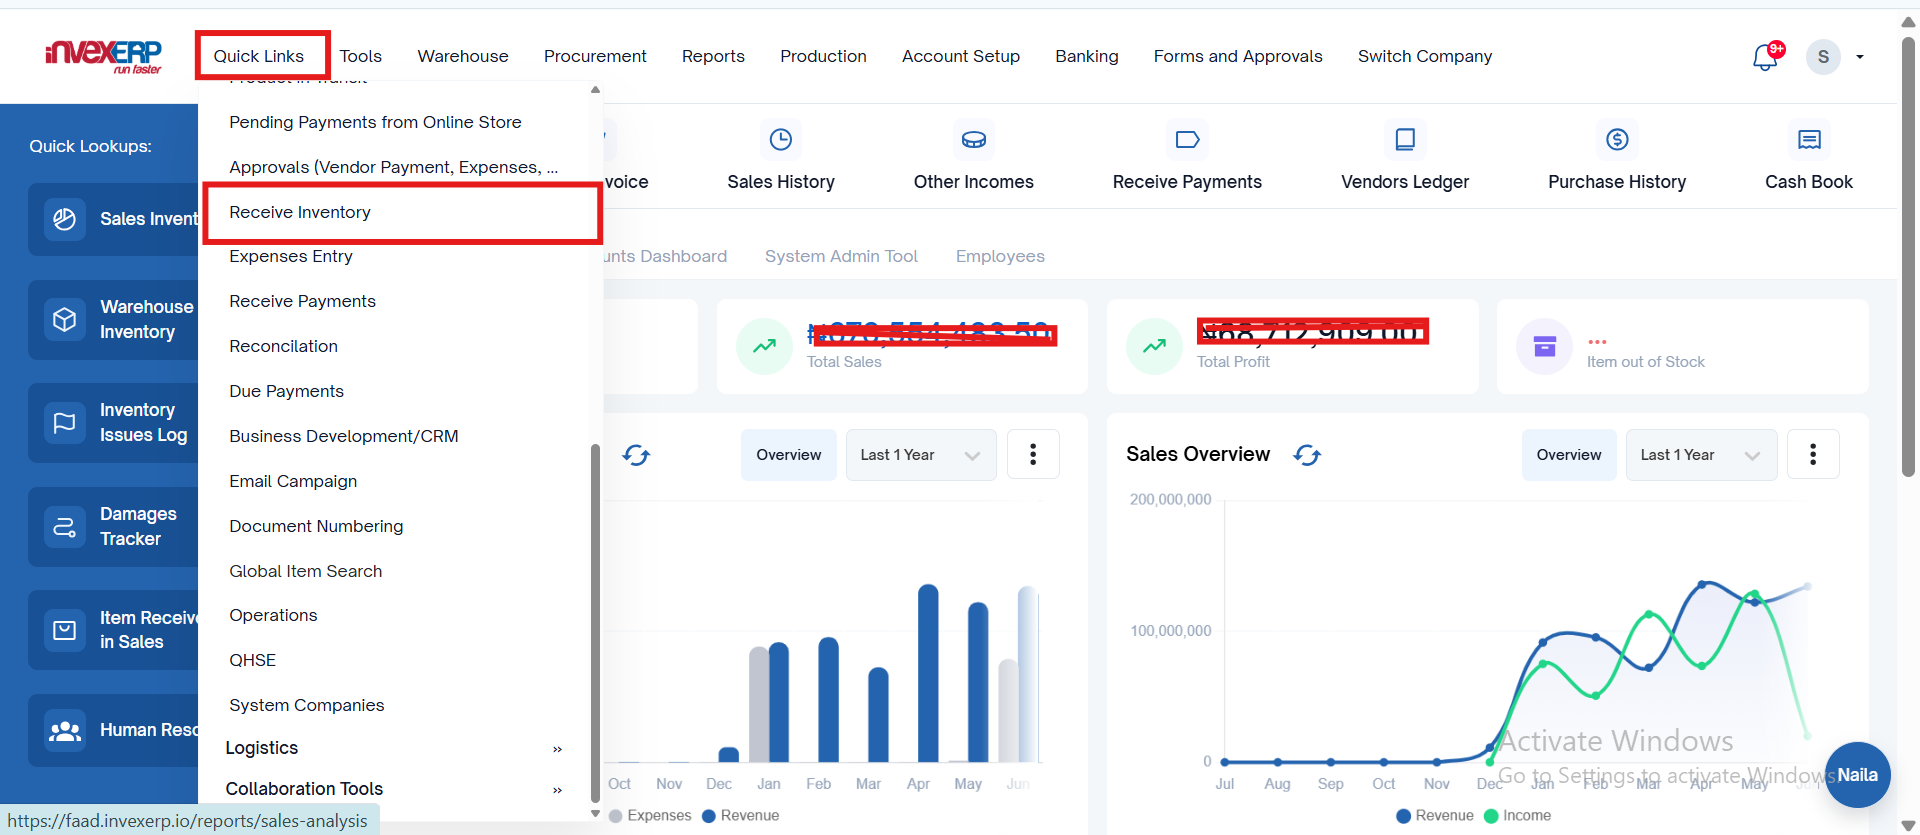The image size is (1920, 835).
Task: Open the Quick Links menu
Action: [259, 56]
